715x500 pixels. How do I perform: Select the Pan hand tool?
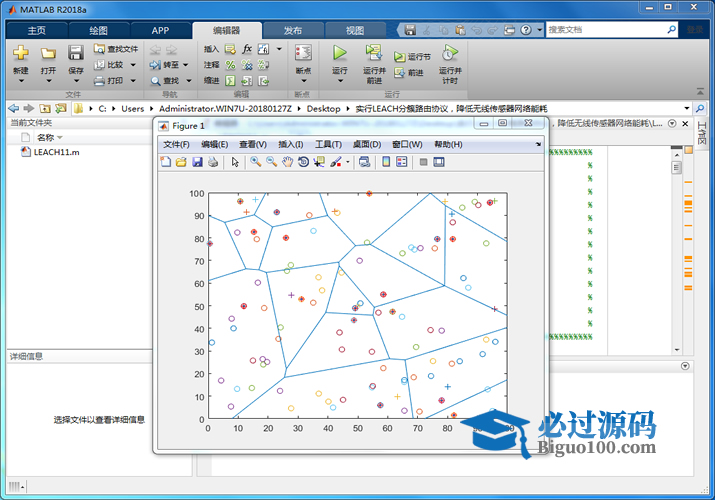tap(288, 162)
